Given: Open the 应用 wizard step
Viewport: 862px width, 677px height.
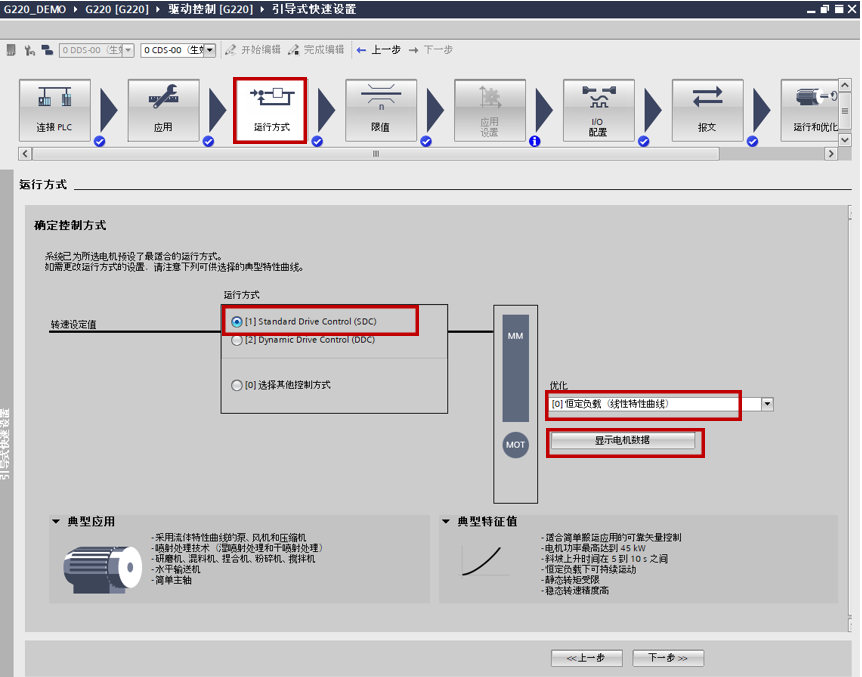Looking at the screenshot, I should pyautogui.click(x=163, y=110).
